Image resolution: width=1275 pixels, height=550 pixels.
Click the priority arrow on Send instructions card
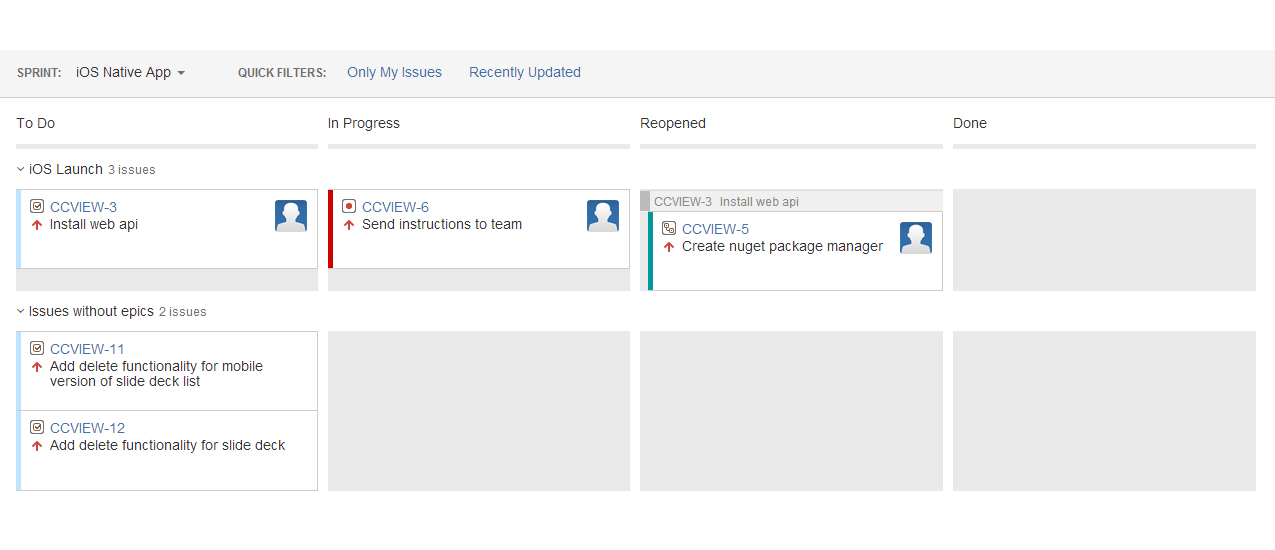click(x=349, y=225)
